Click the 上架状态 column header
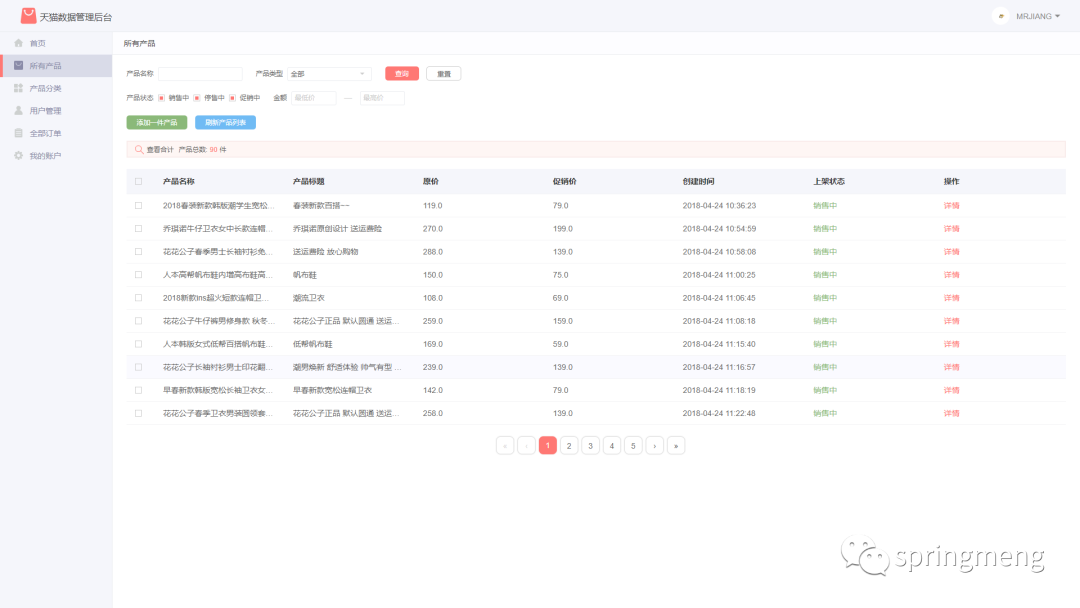1080x608 pixels. coord(829,182)
